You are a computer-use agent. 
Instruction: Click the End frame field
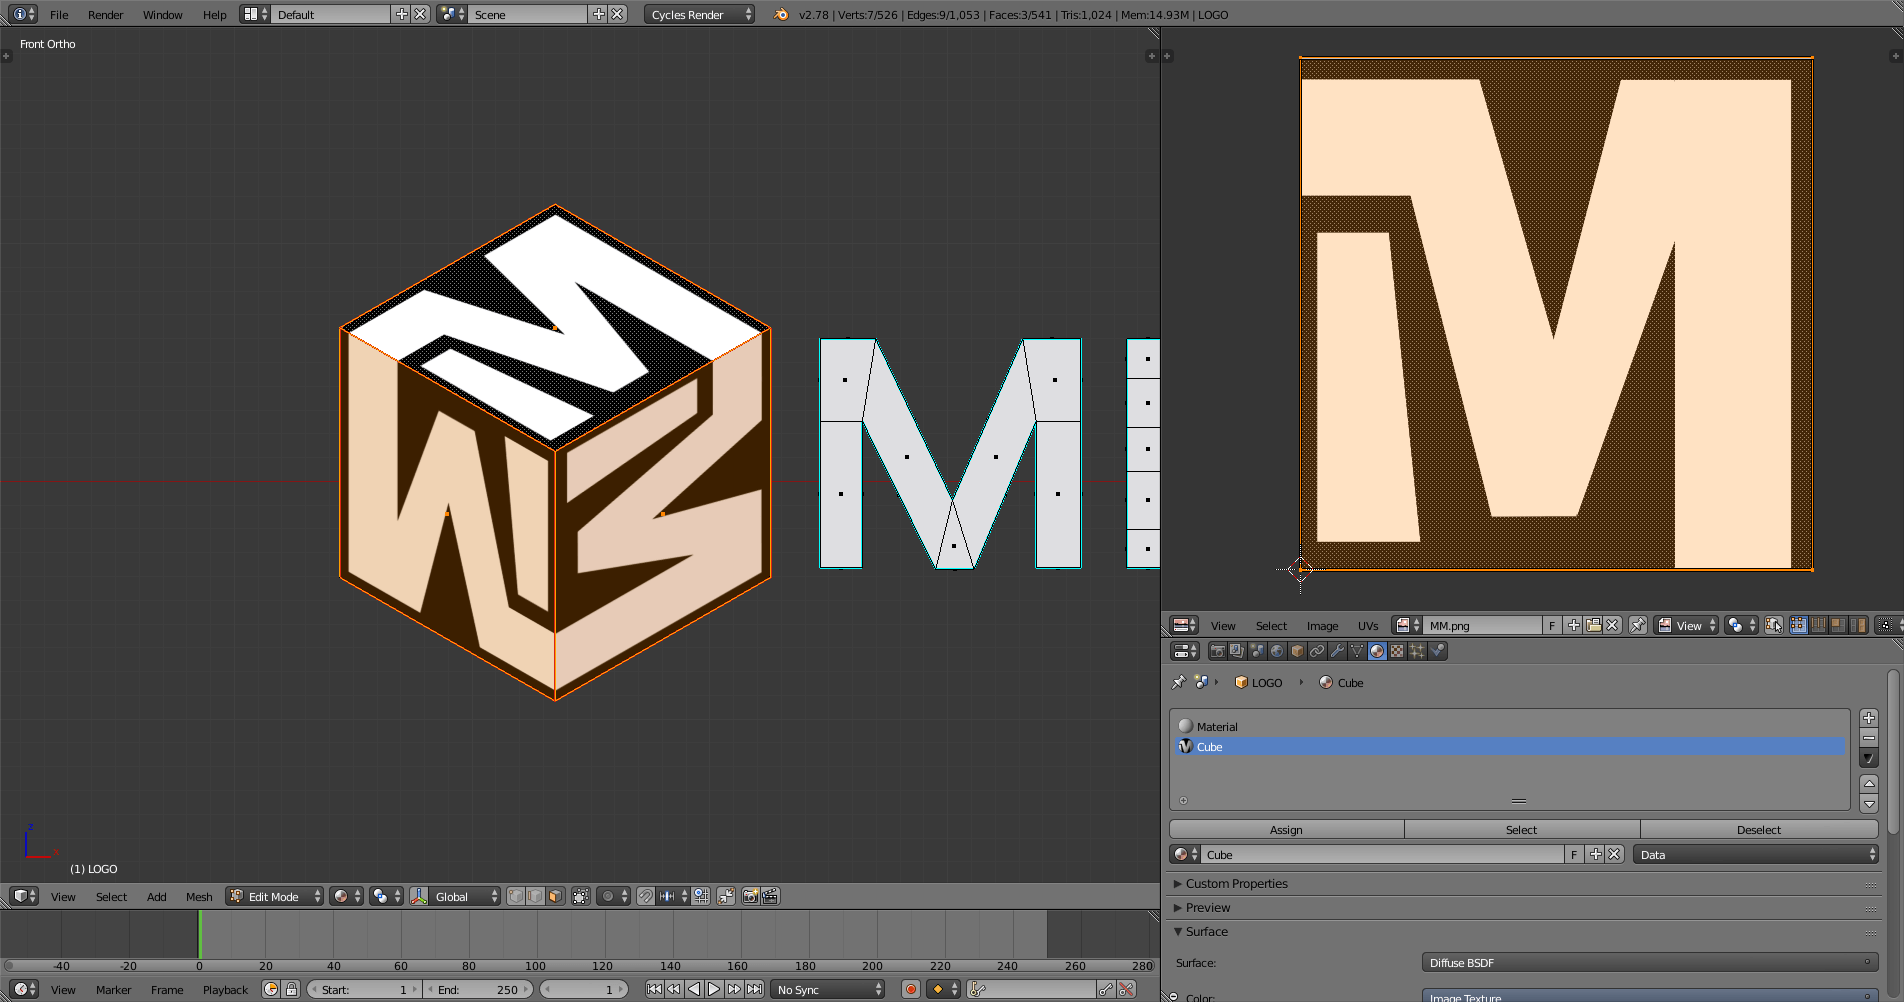click(478, 989)
